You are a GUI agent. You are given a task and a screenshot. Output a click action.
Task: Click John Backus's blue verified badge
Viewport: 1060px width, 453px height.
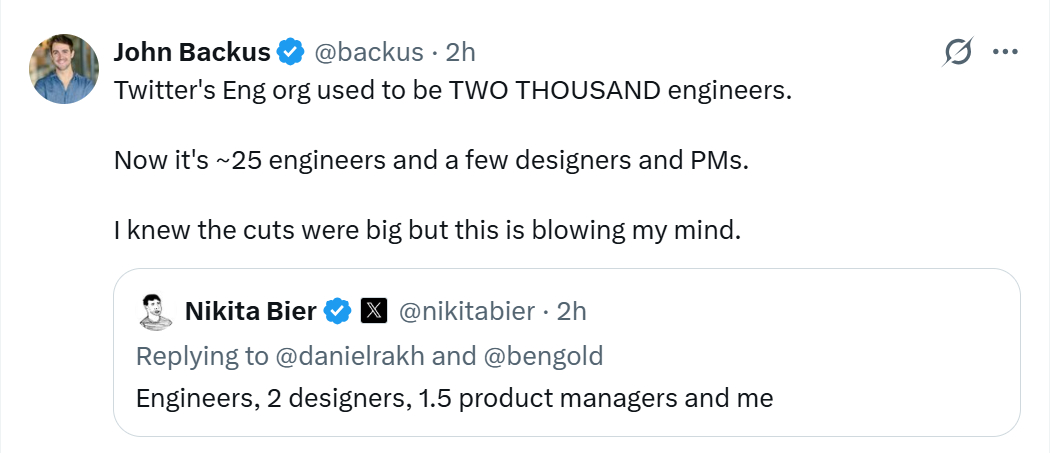click(291, 51)
